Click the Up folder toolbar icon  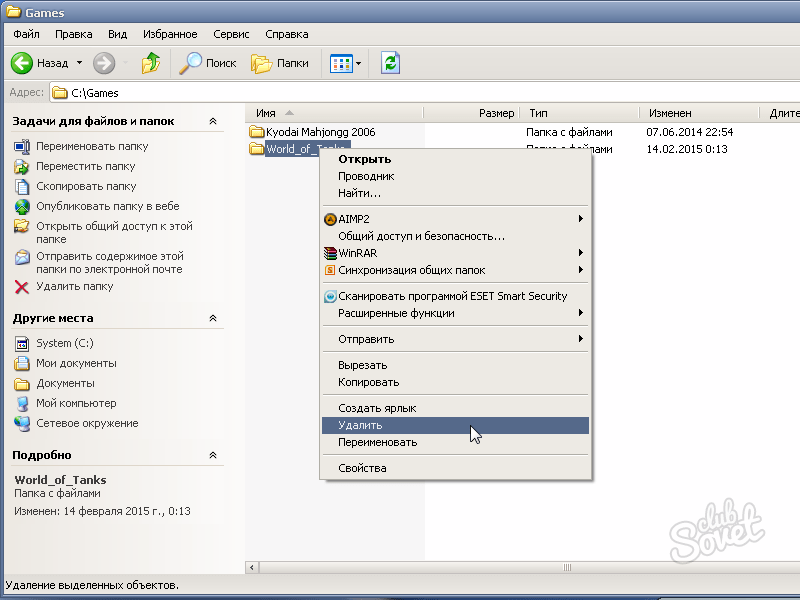(151, 63)
